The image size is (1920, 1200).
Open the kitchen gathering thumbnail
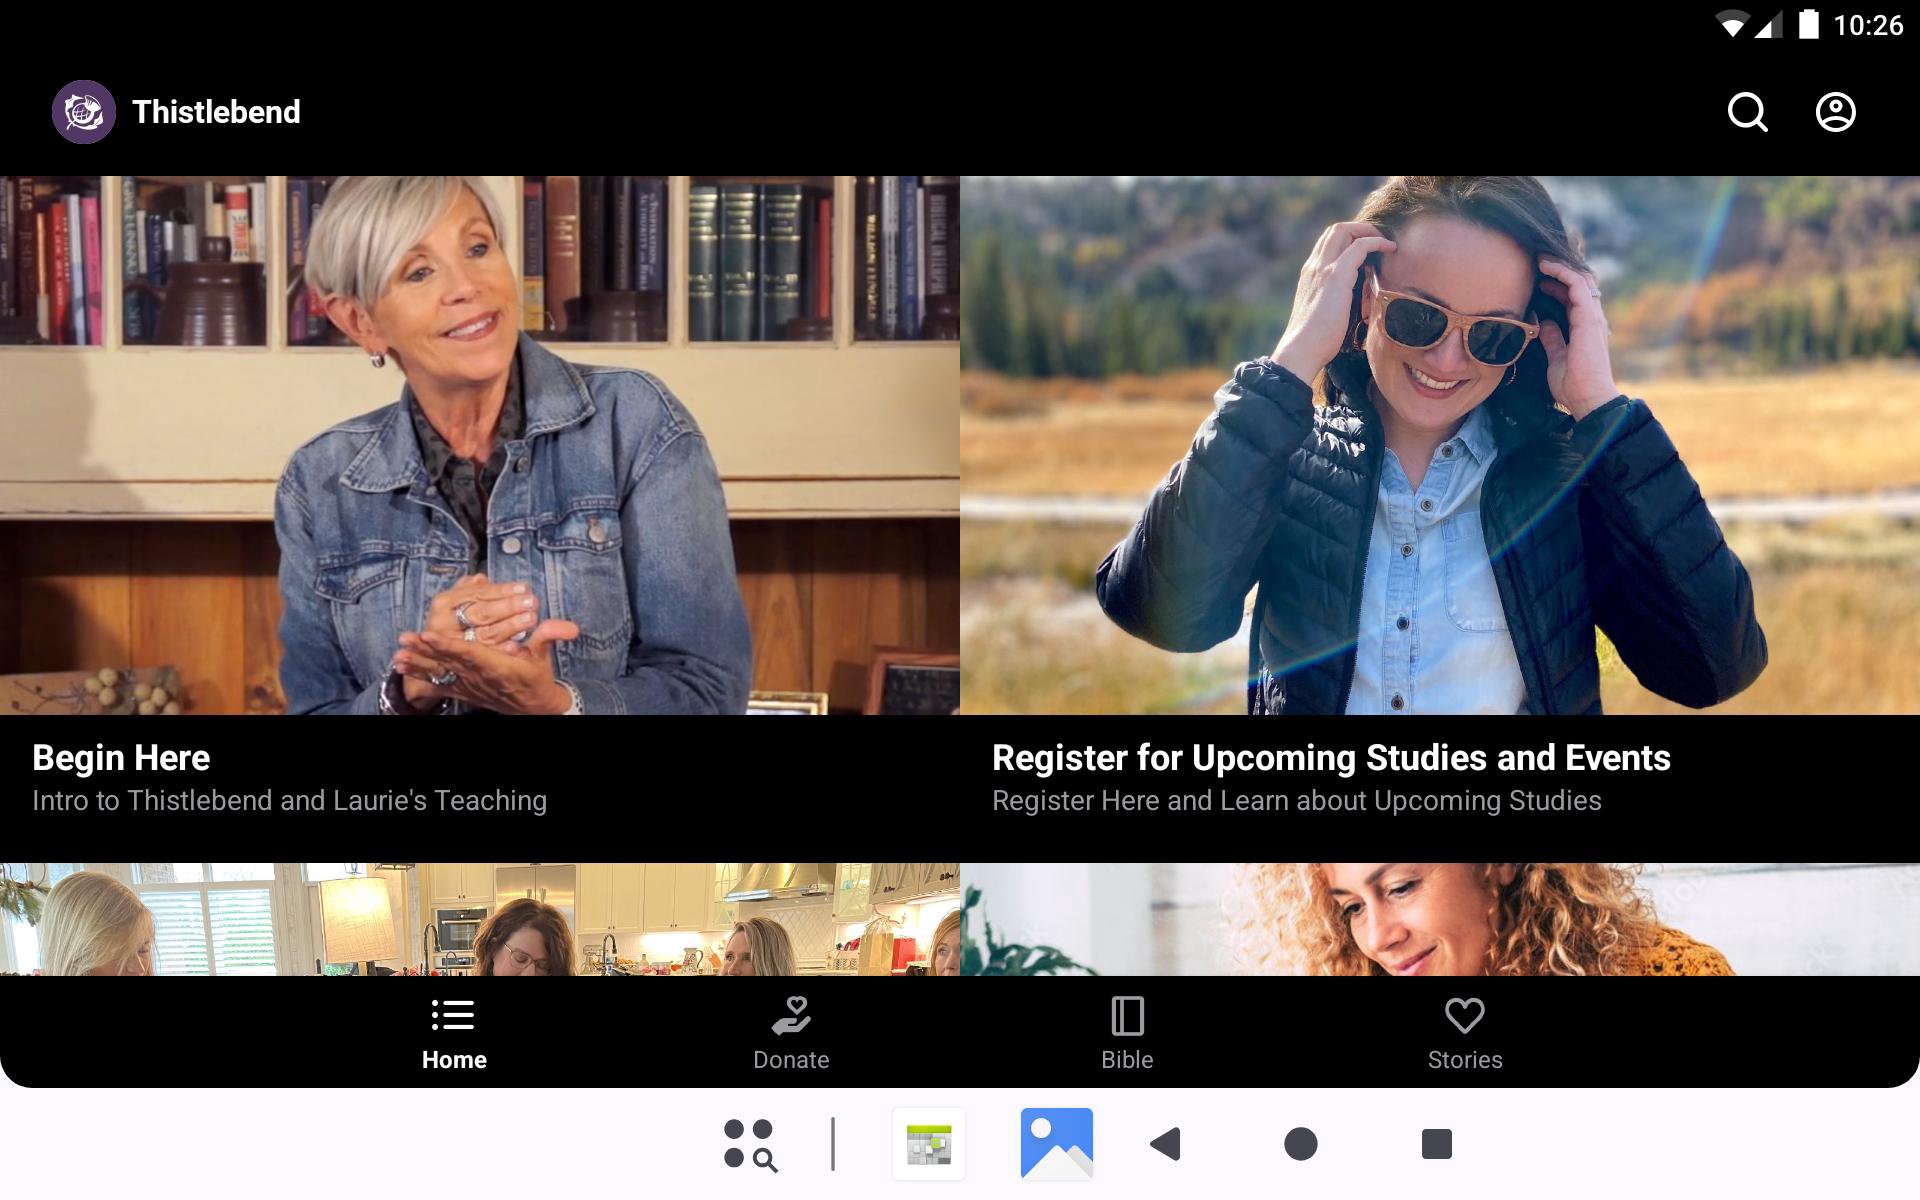pos(480,920)
